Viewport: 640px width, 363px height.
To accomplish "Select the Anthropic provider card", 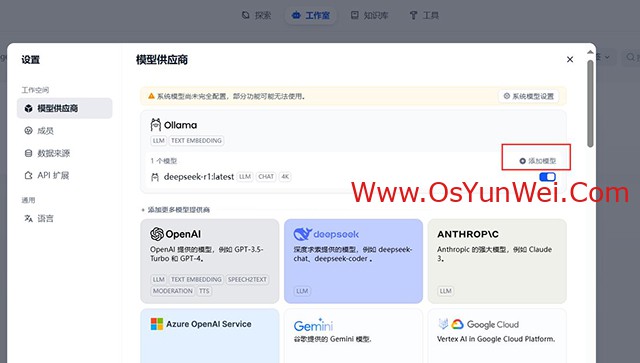I will click(x=497, y=261).
